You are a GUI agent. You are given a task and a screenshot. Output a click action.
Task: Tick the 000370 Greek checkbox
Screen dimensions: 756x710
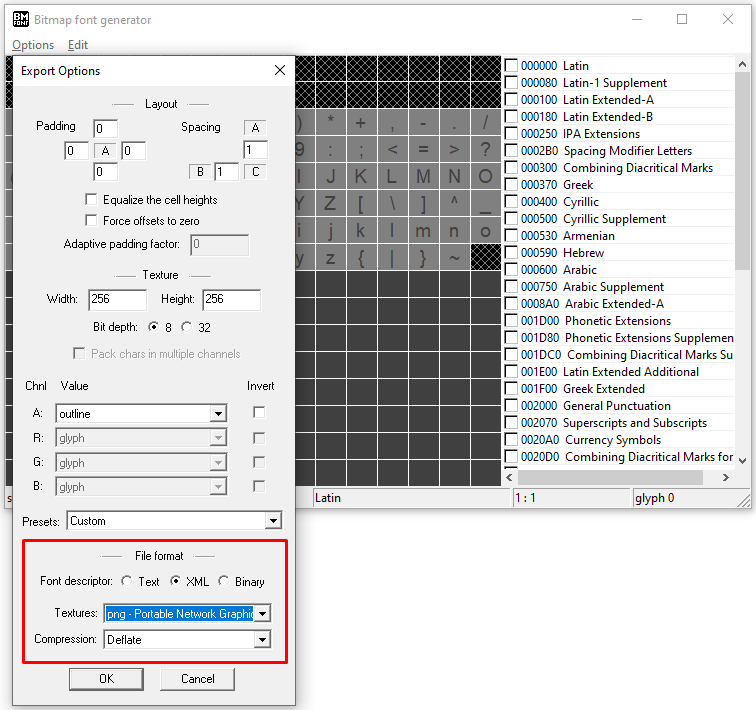coord(511,184)
